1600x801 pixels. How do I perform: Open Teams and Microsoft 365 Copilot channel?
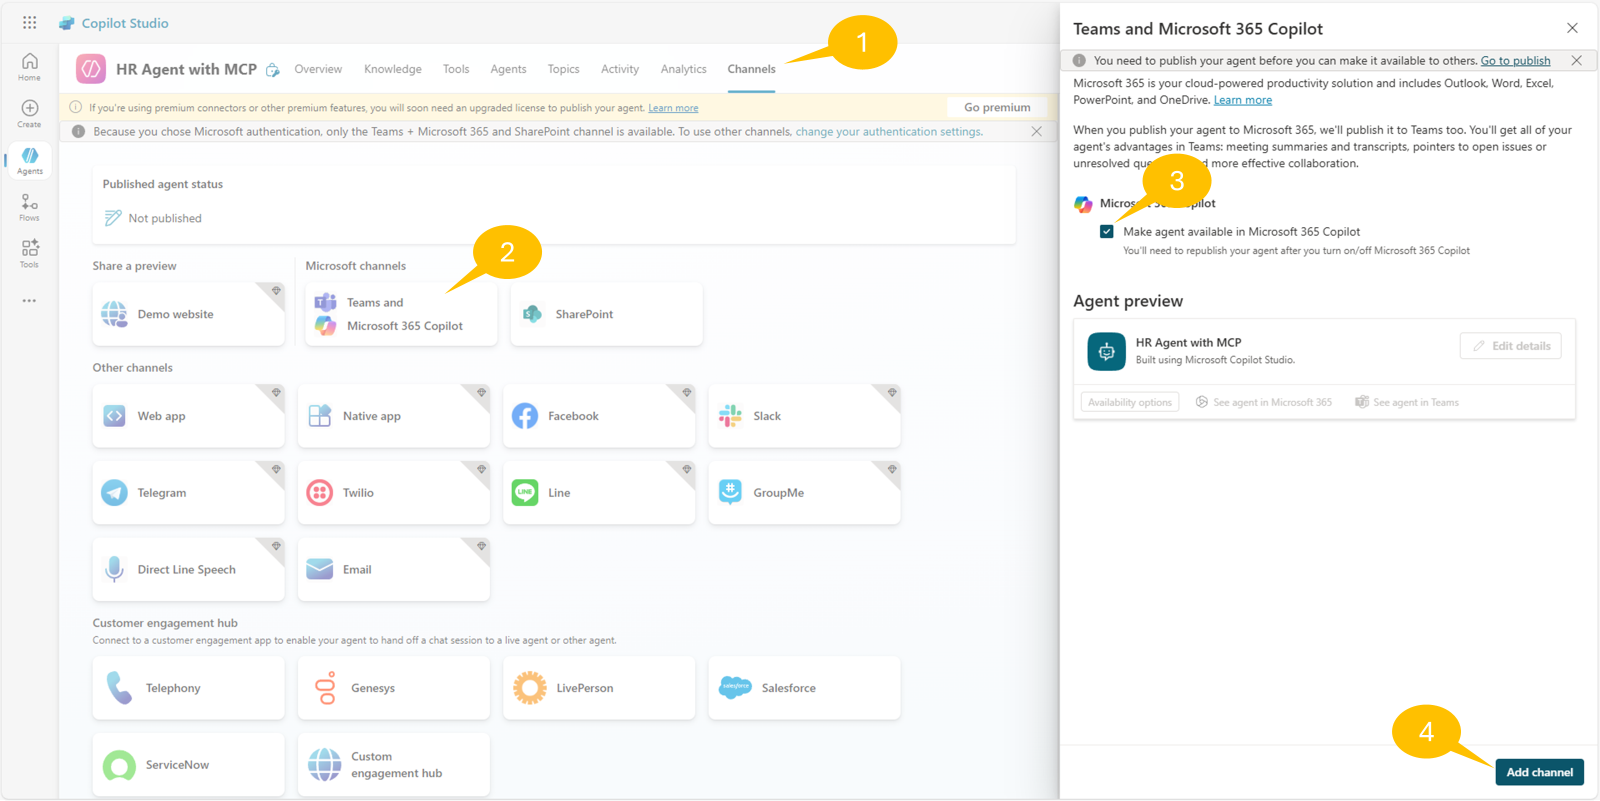pos(401,314)
